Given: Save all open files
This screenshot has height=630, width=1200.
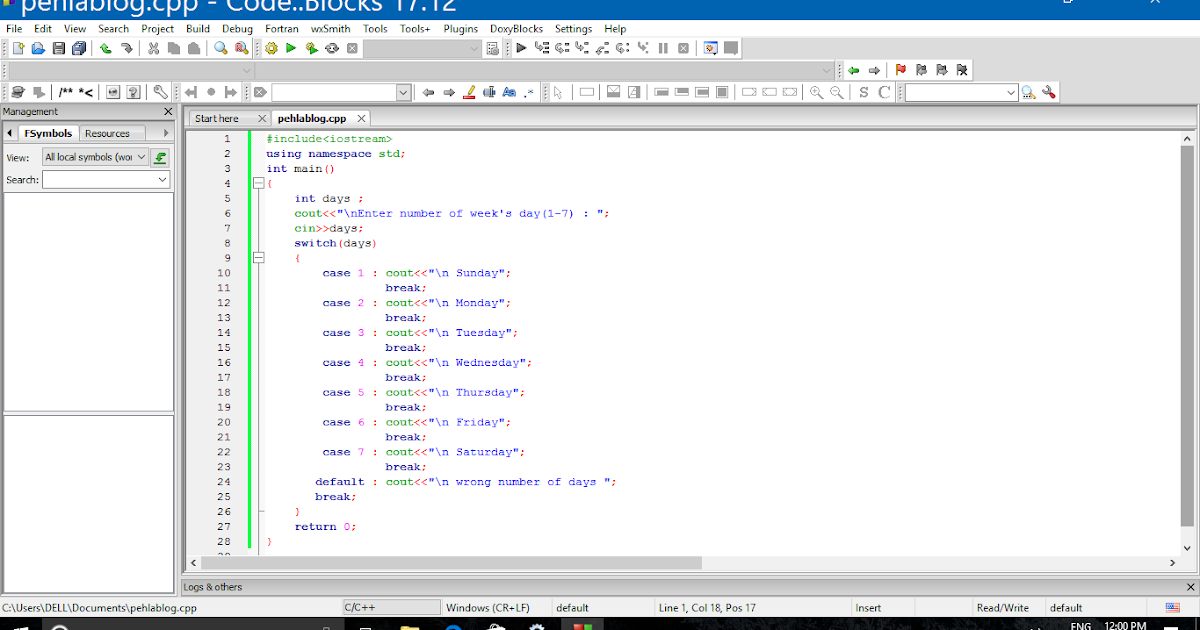Looking at the screenshot, I should (x=79, y=48).
